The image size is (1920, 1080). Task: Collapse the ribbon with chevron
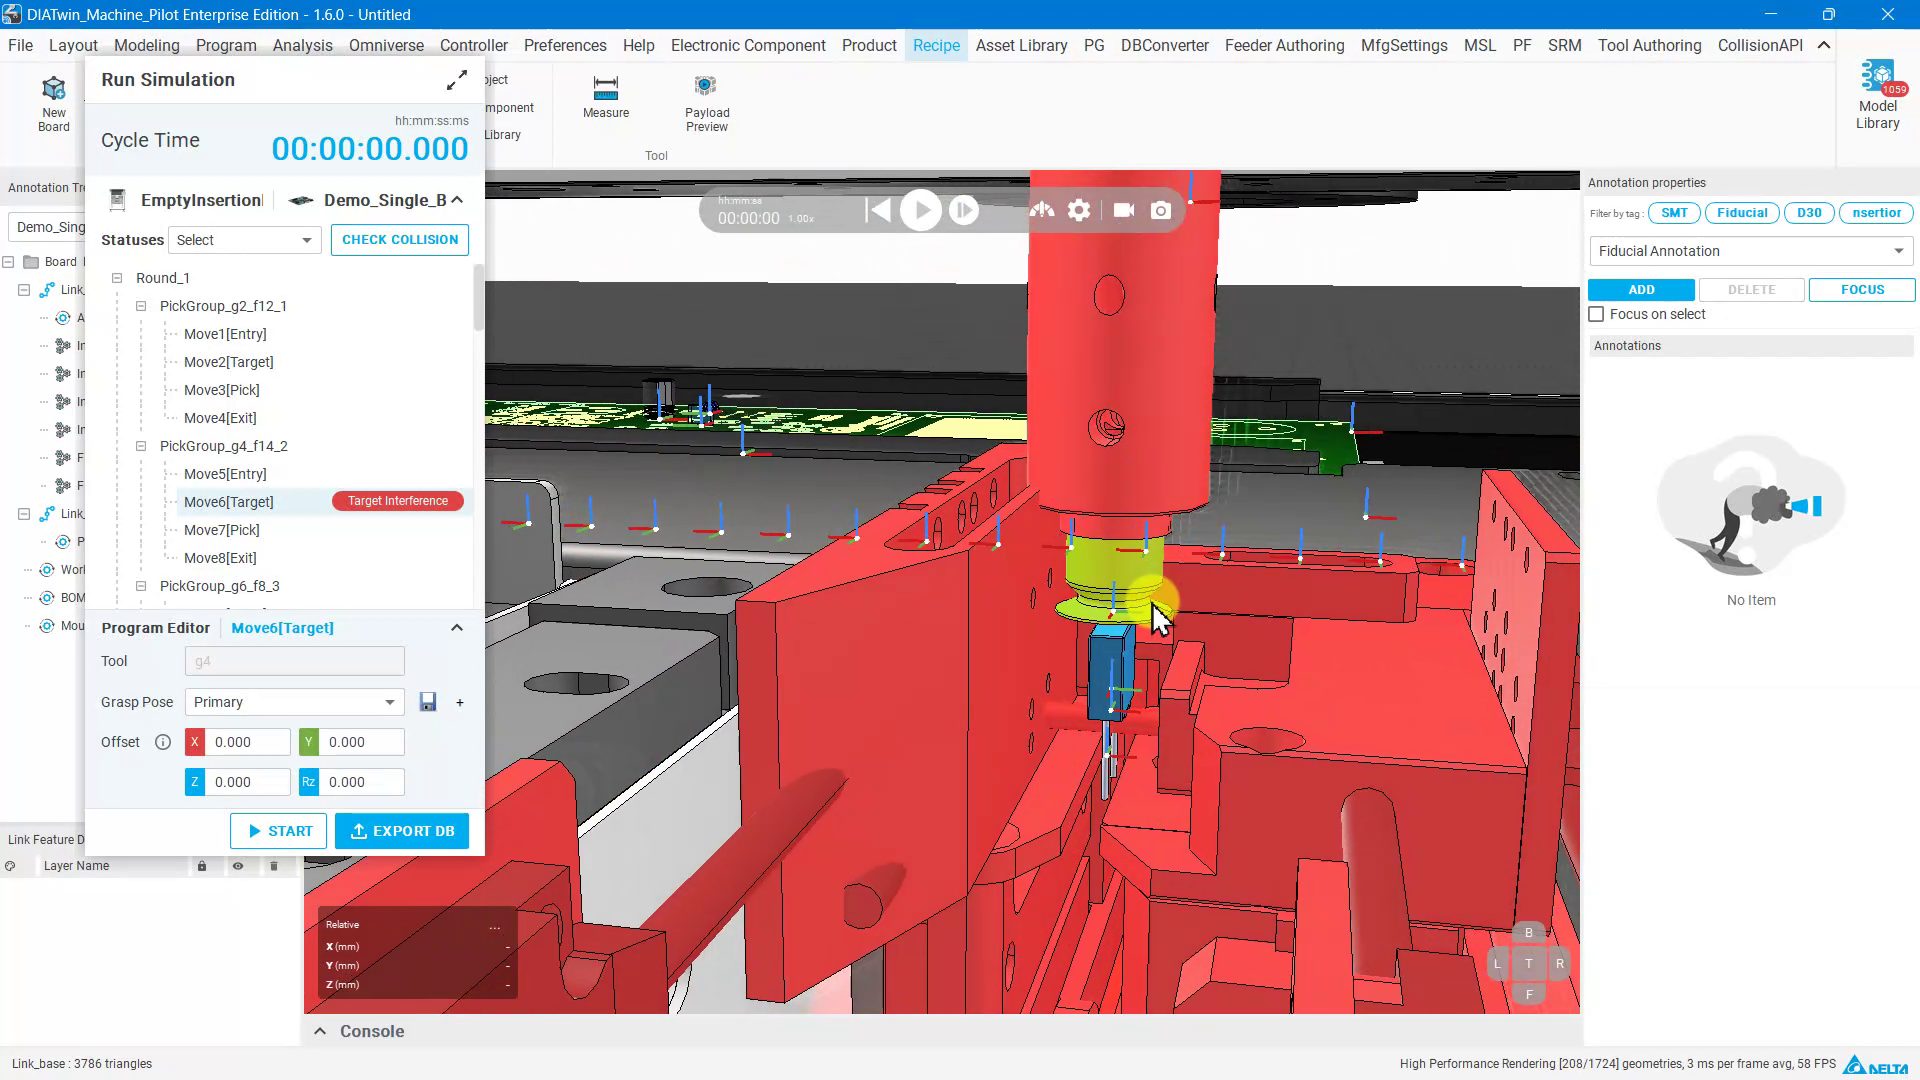tap(1824, 45)
